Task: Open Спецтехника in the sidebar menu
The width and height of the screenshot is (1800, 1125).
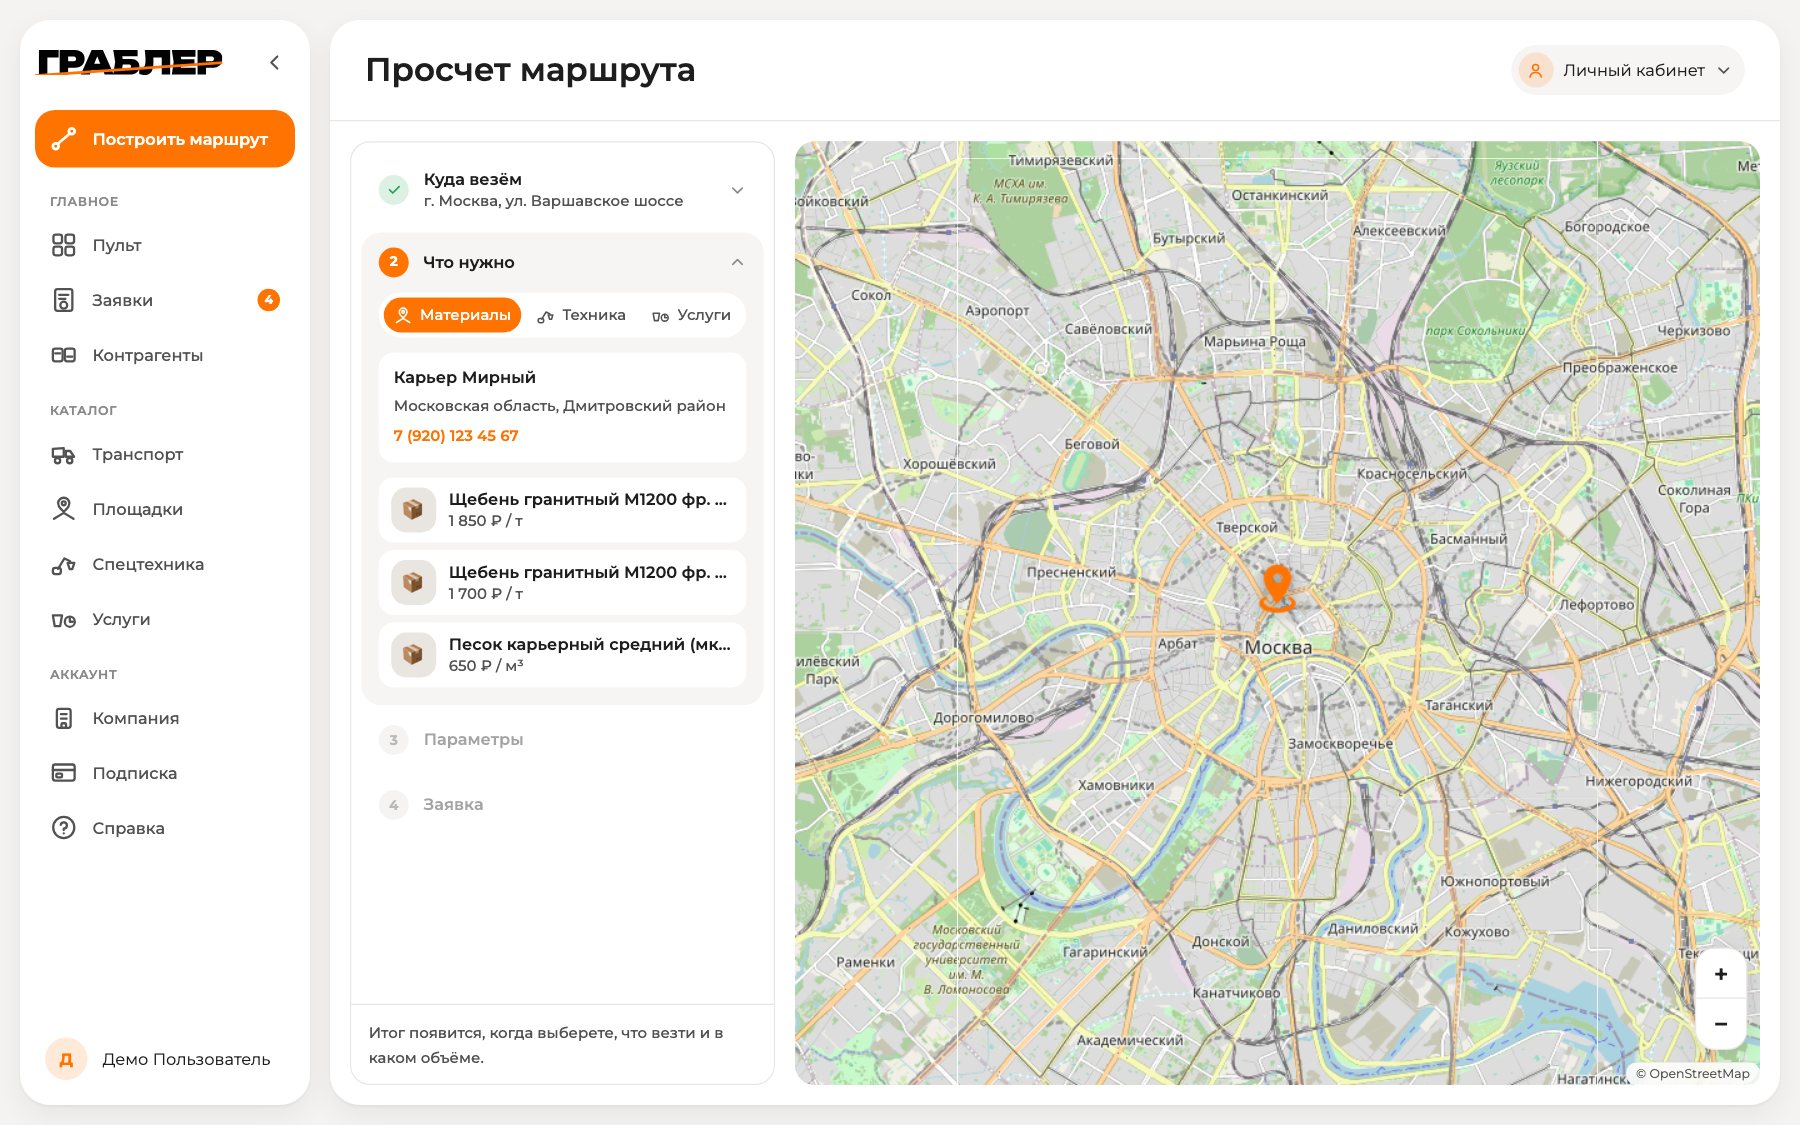Action: tap(165, 565)
